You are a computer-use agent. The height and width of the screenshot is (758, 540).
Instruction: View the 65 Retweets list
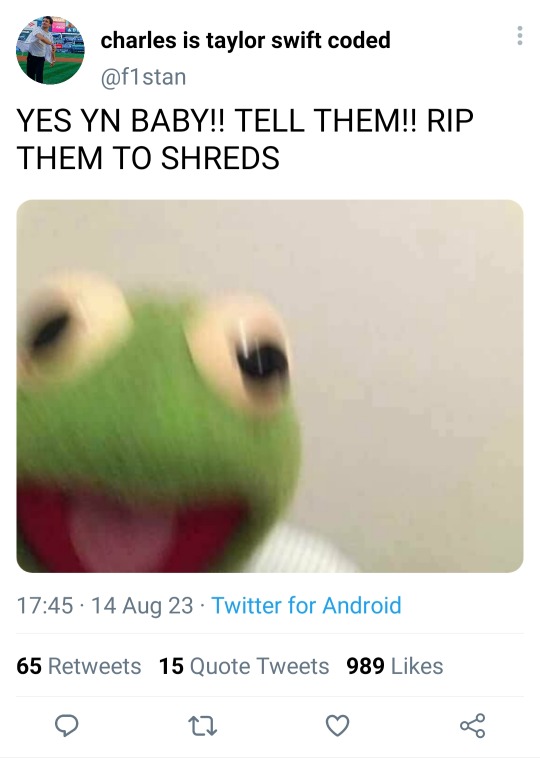click(78, 666)
